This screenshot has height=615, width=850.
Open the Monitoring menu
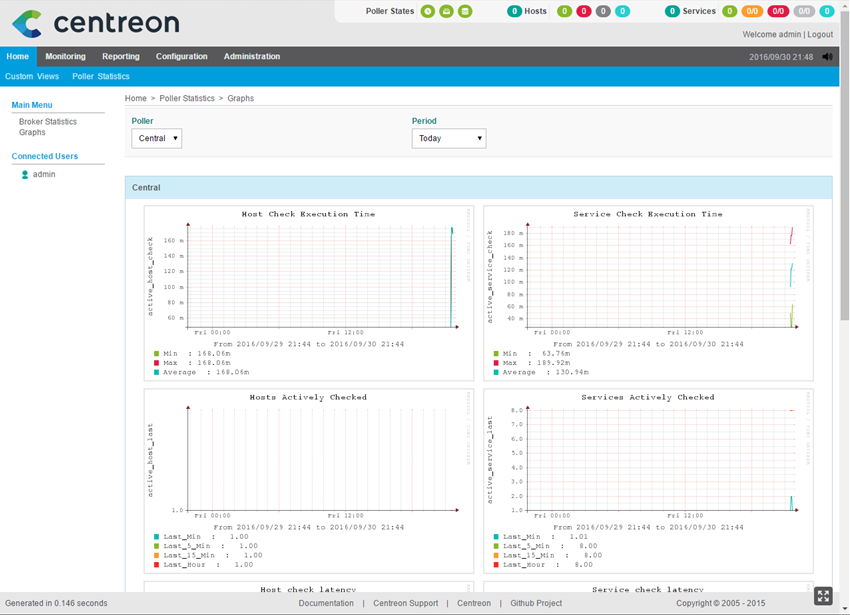pyautogui.click(x=65, y=57)
